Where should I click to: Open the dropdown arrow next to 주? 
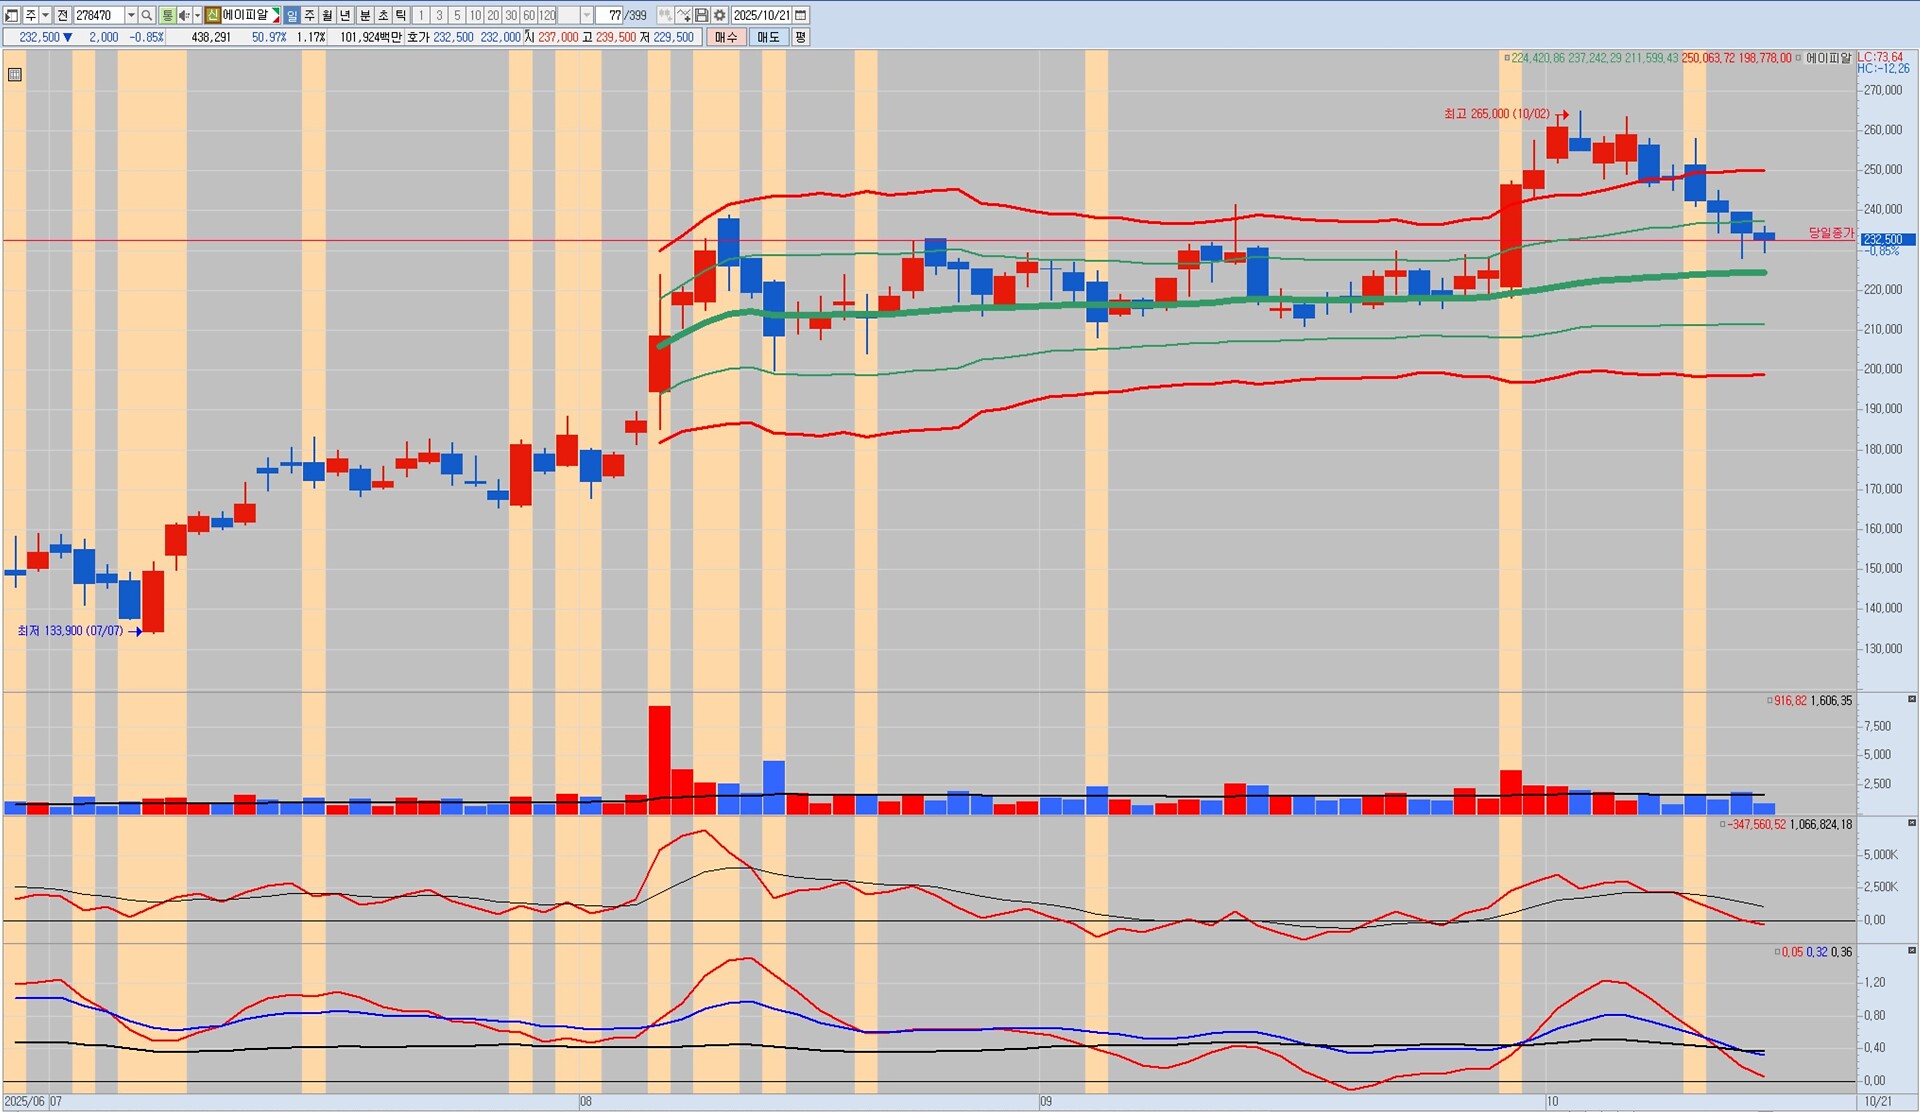pyautogui.click(x=45, y=16)
